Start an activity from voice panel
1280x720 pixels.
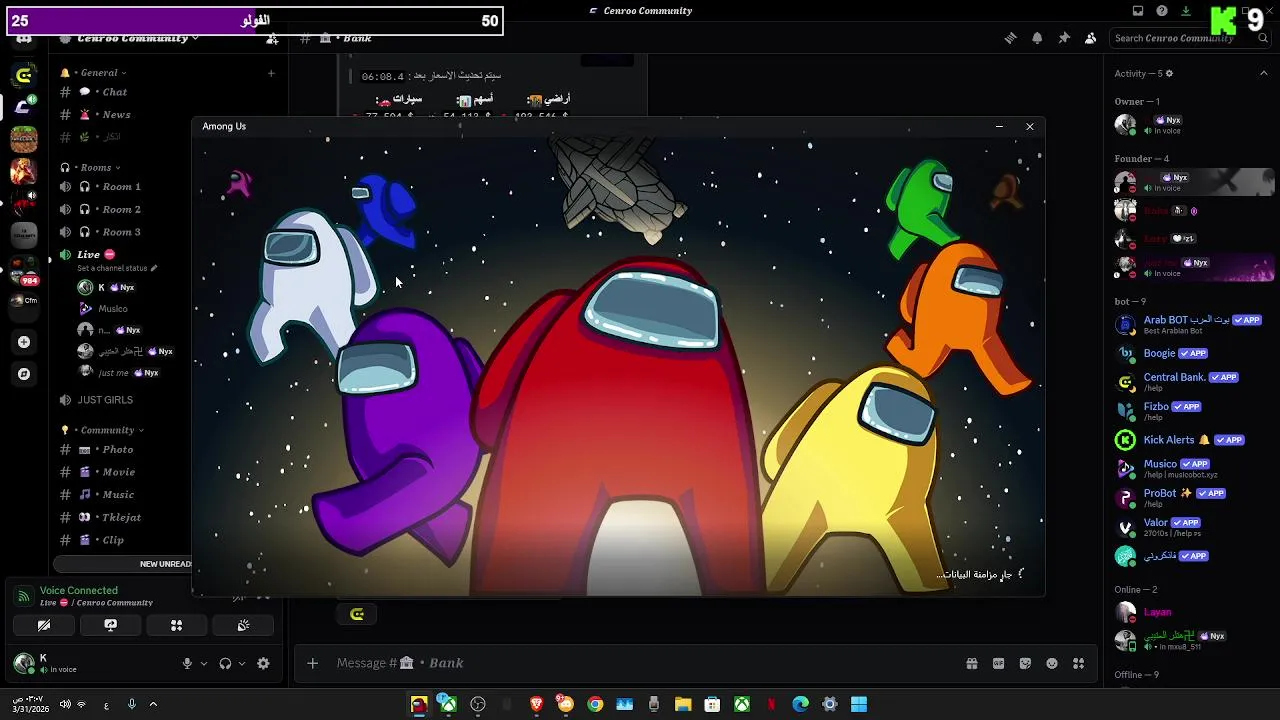(x=176, y=625)
